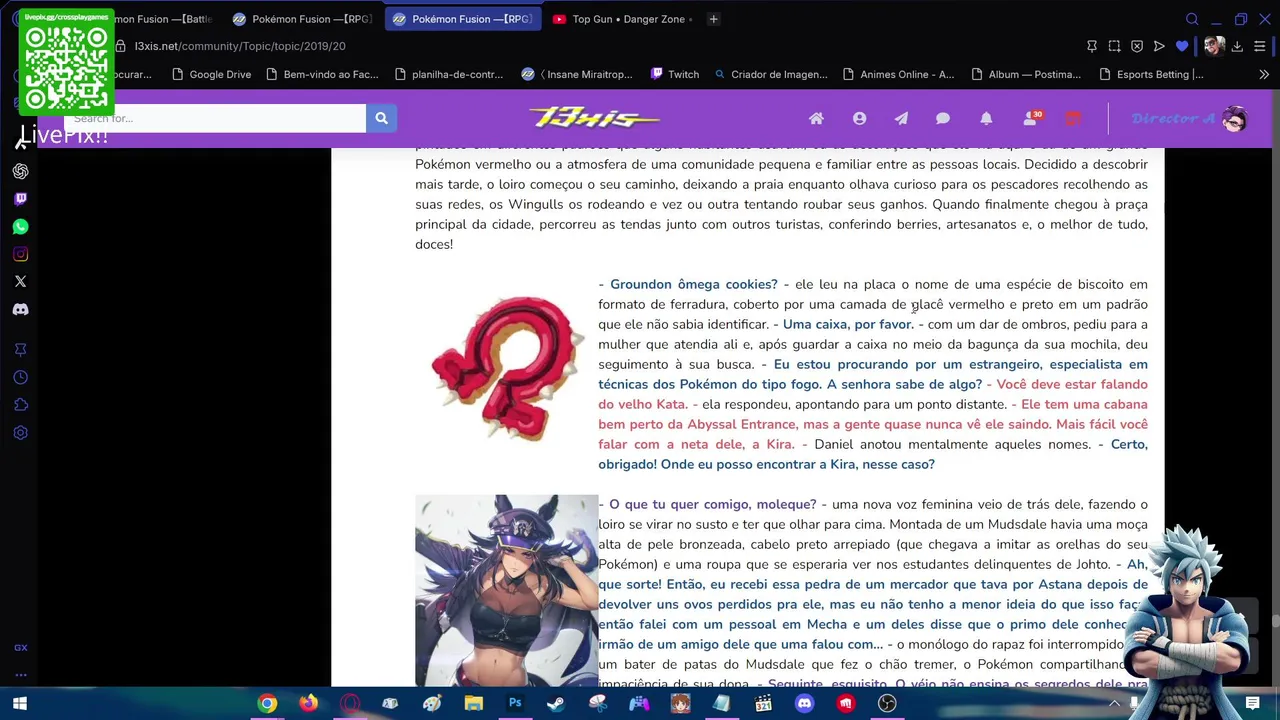The height and width of the screenshot is (720, 1280).
Task: Open the paper plane messages icon
Action: point(901,118)
